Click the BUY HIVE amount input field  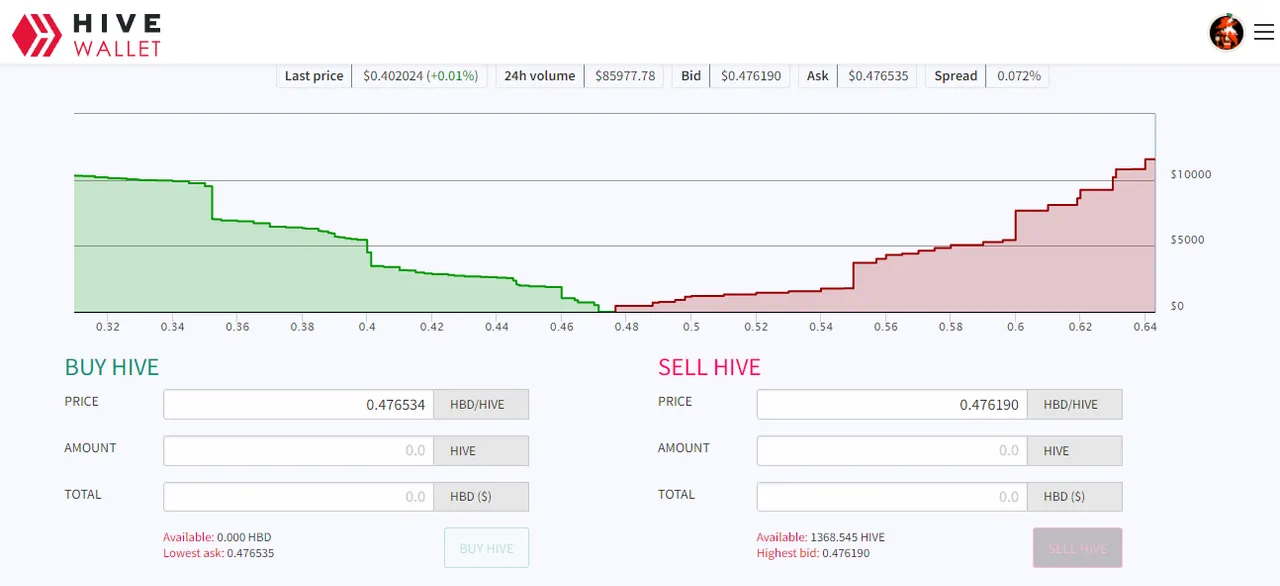tap(299, 451)
